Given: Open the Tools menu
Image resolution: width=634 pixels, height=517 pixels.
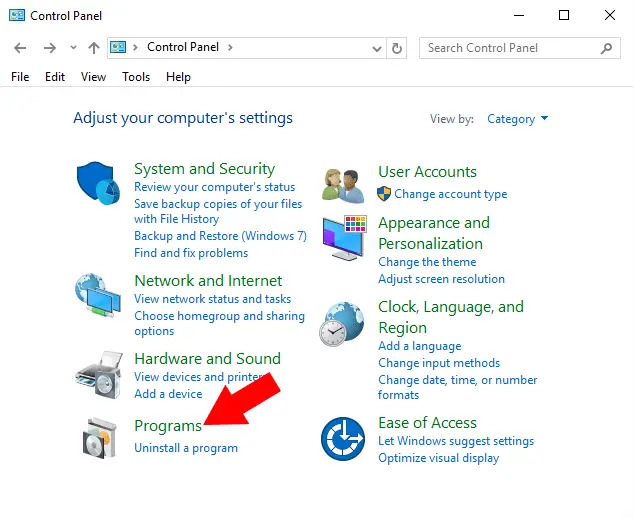Looking at the screenshot, I should pyautogui.click(x=136, y=77).
